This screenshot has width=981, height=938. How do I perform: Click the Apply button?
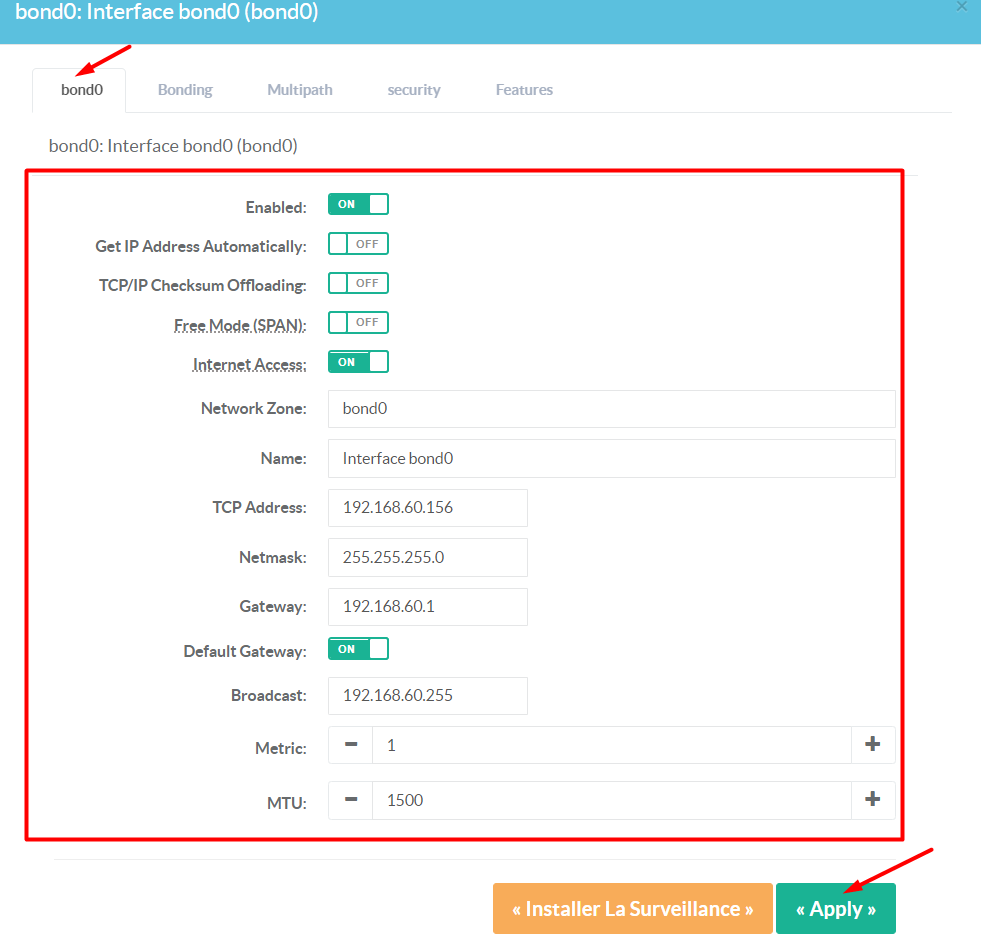836,909
